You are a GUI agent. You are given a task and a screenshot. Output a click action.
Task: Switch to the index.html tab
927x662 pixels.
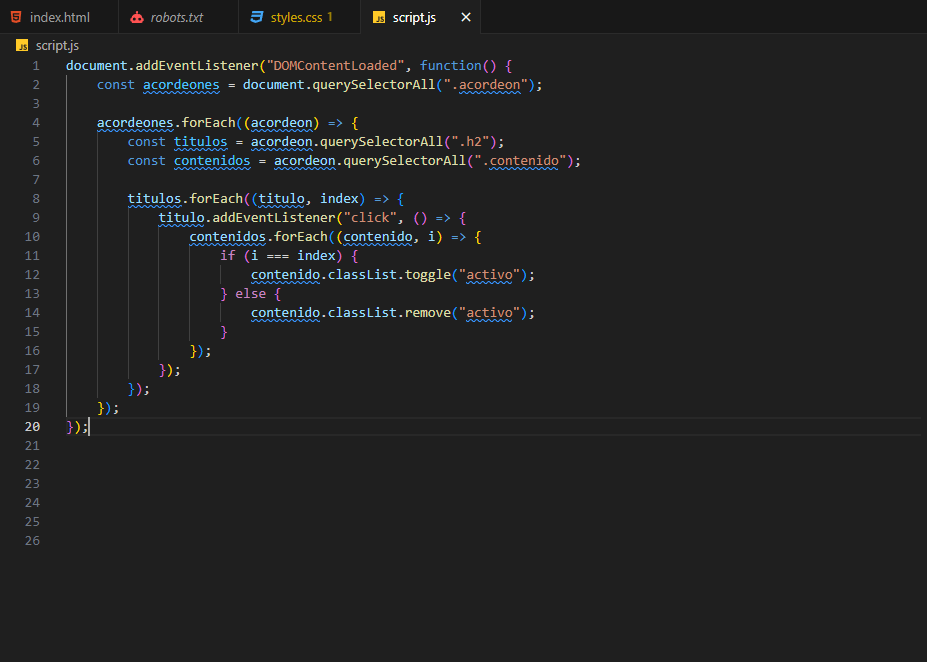(x=59, y=17)
